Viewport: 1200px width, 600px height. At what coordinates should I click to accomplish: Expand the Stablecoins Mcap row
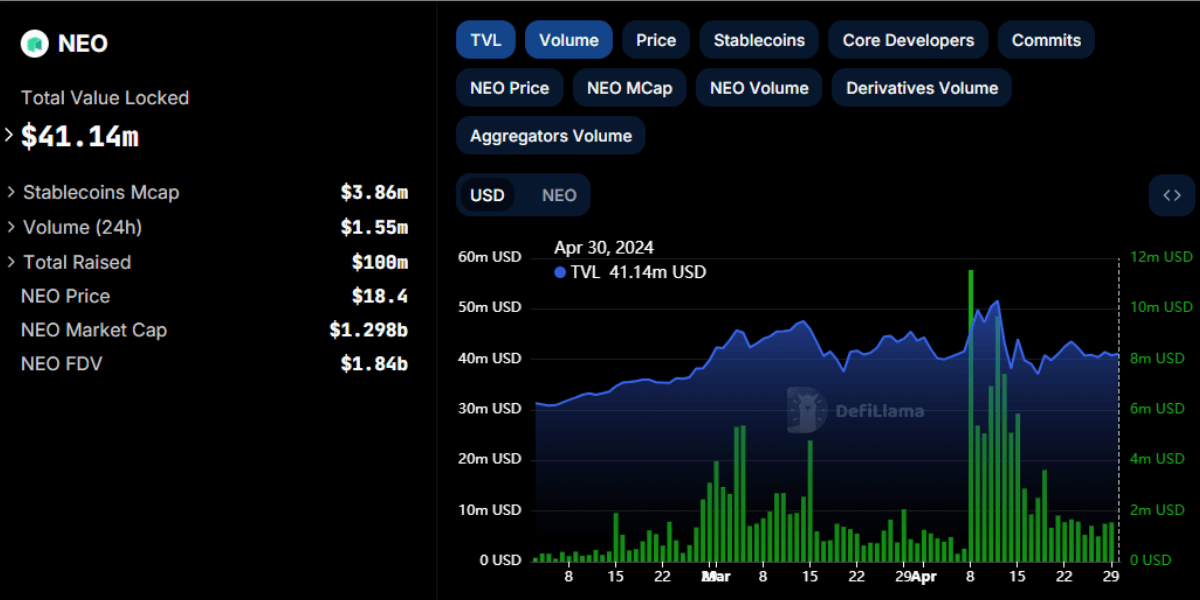[x=11, y=192]
